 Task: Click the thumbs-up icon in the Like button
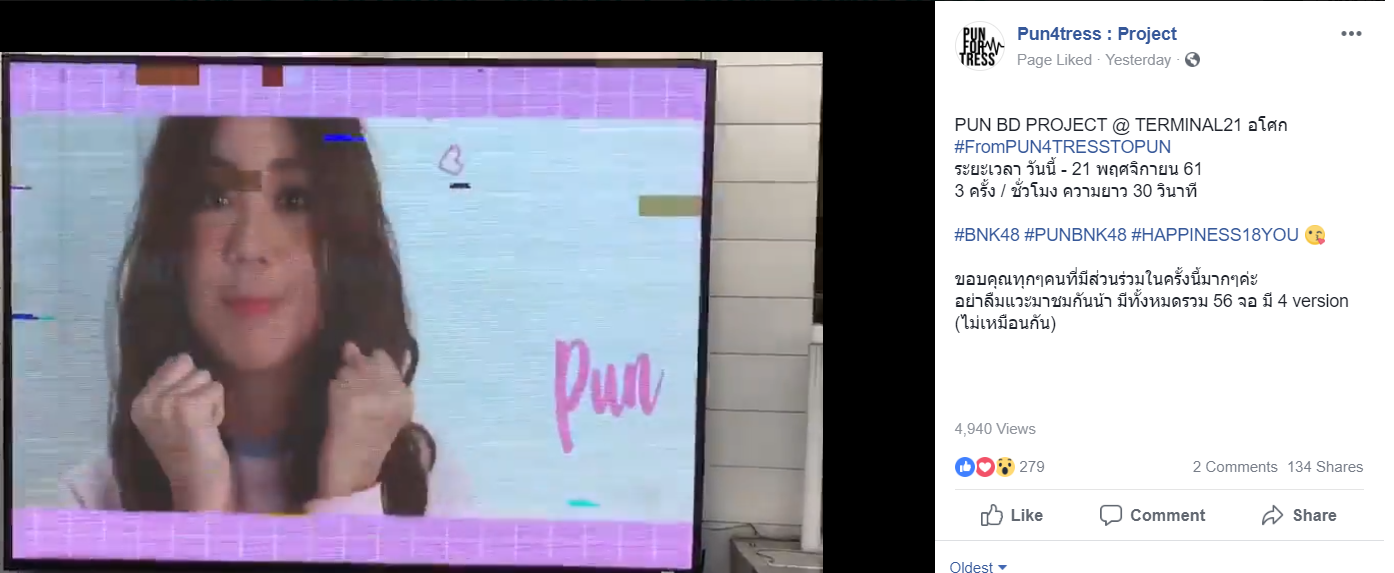pos(992,515)
